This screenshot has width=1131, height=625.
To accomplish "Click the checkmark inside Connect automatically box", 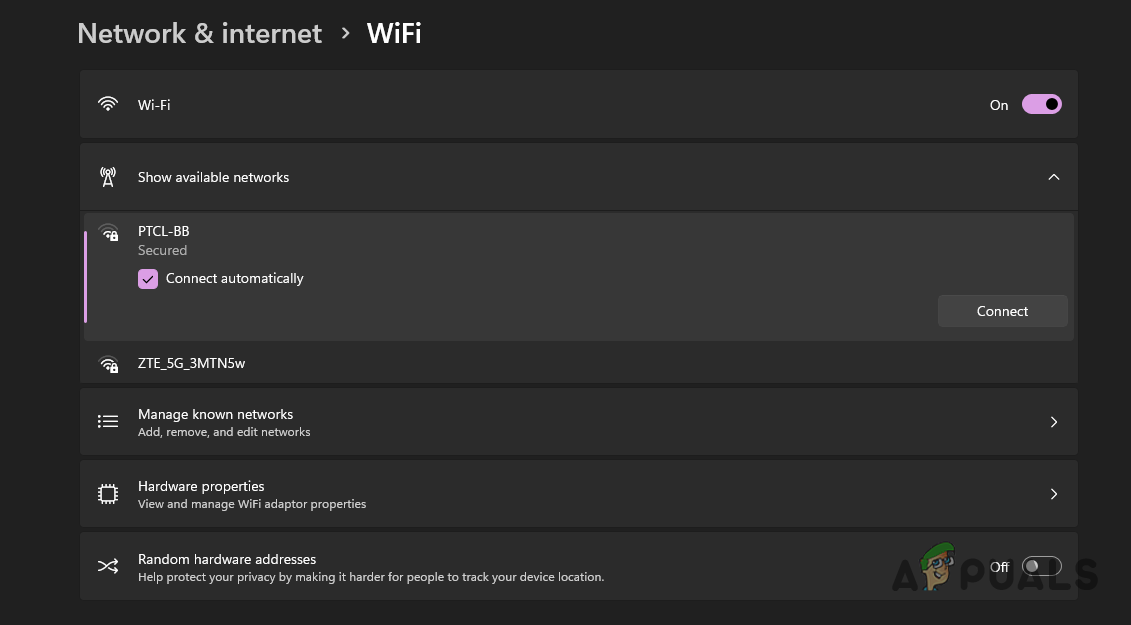I will click(148, 278).
